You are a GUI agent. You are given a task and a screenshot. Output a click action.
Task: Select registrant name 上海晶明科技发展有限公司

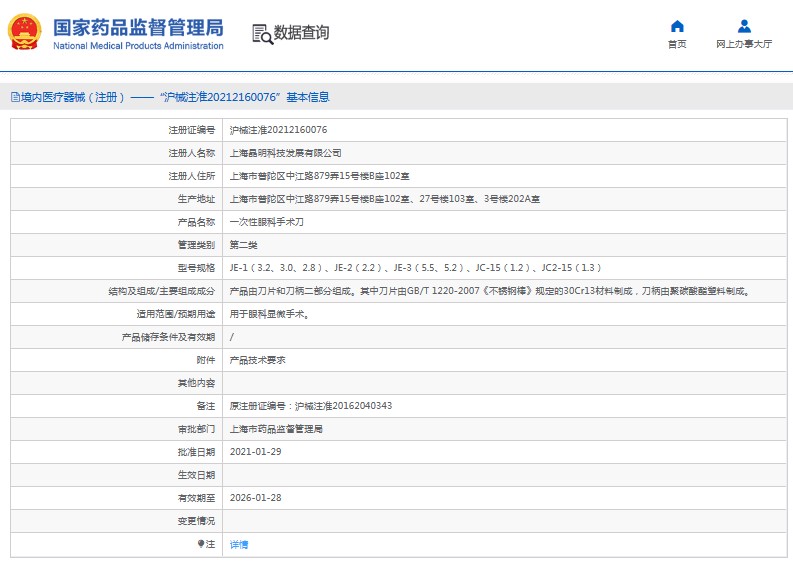pyautogui.click(x=285, y=153)
